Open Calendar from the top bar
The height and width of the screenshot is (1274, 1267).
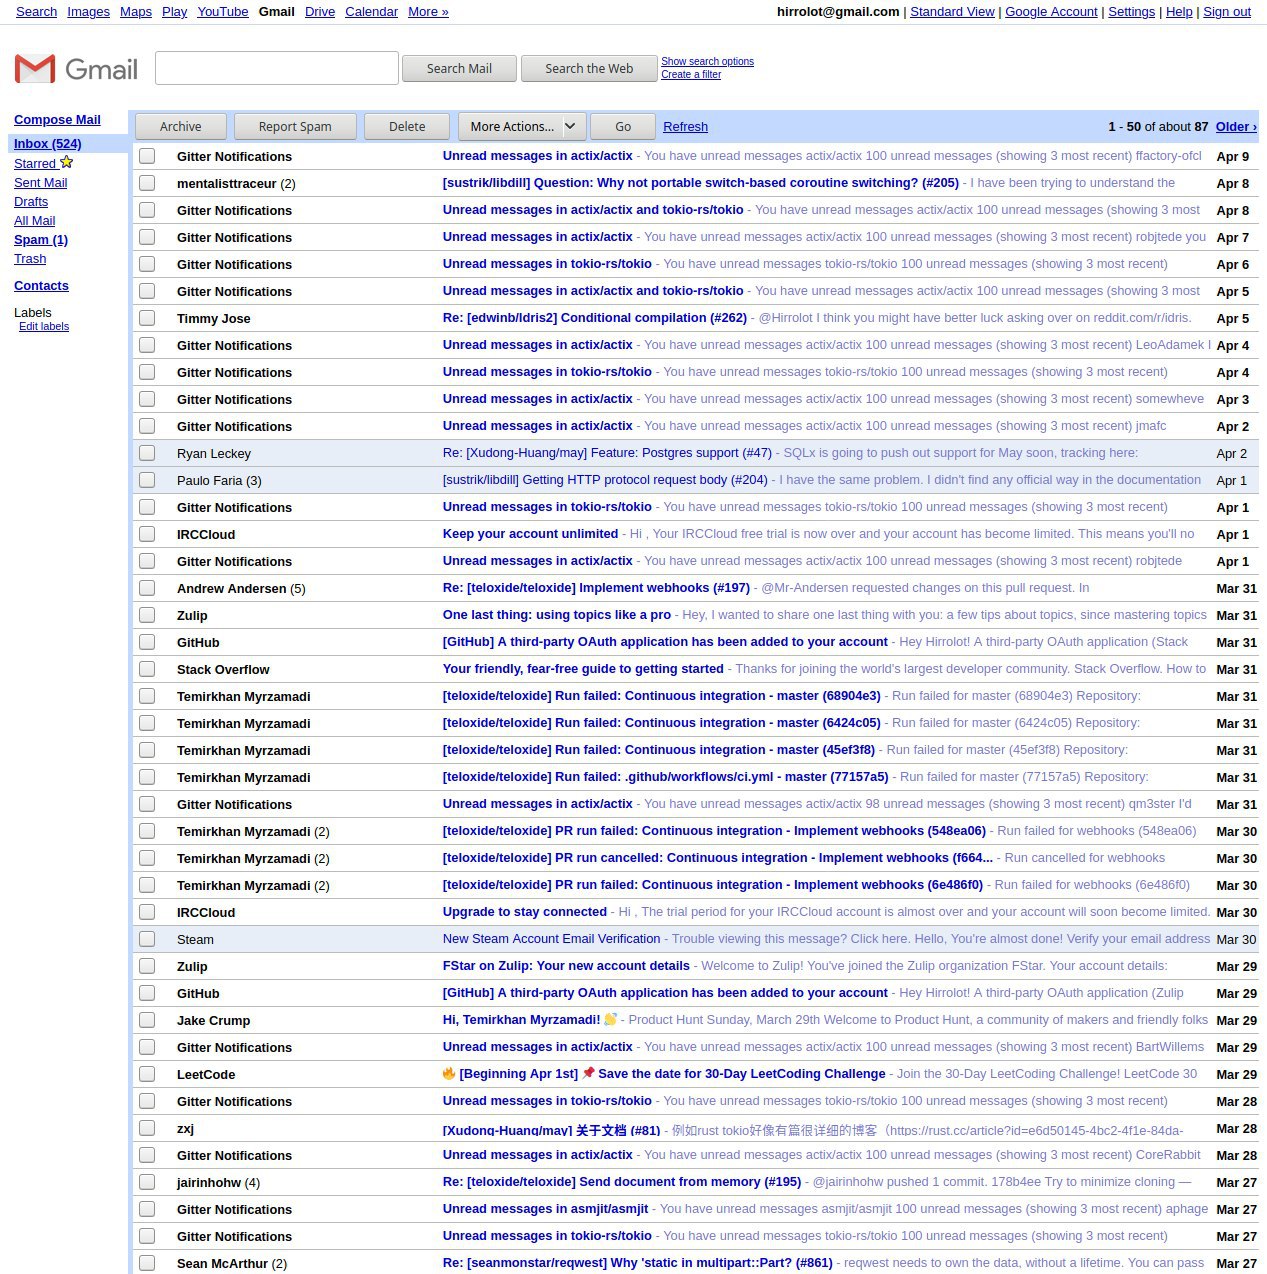371,12
